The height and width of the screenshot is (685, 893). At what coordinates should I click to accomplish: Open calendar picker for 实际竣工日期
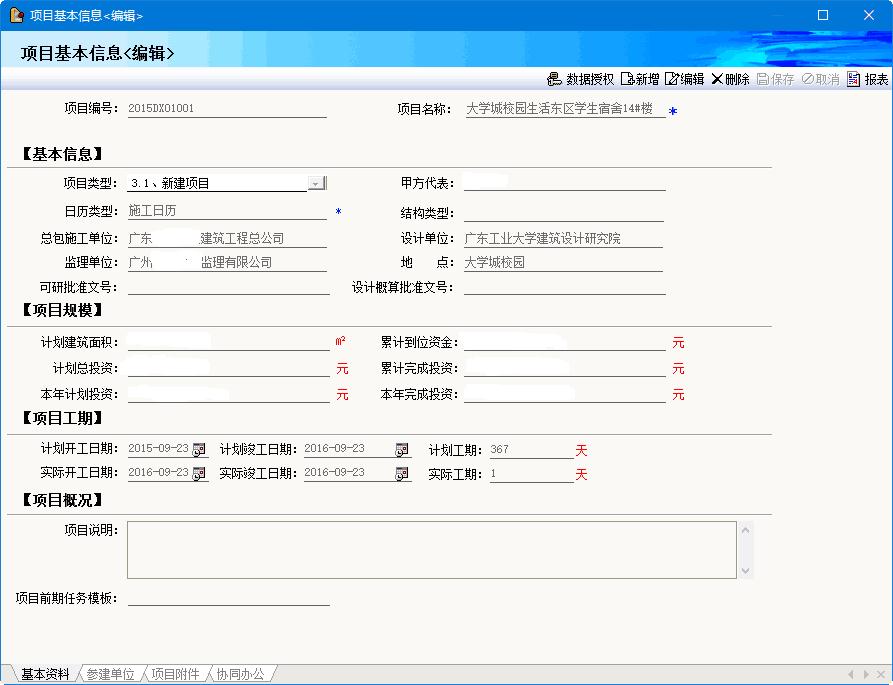pyautogui.click(x=402, y=473)
